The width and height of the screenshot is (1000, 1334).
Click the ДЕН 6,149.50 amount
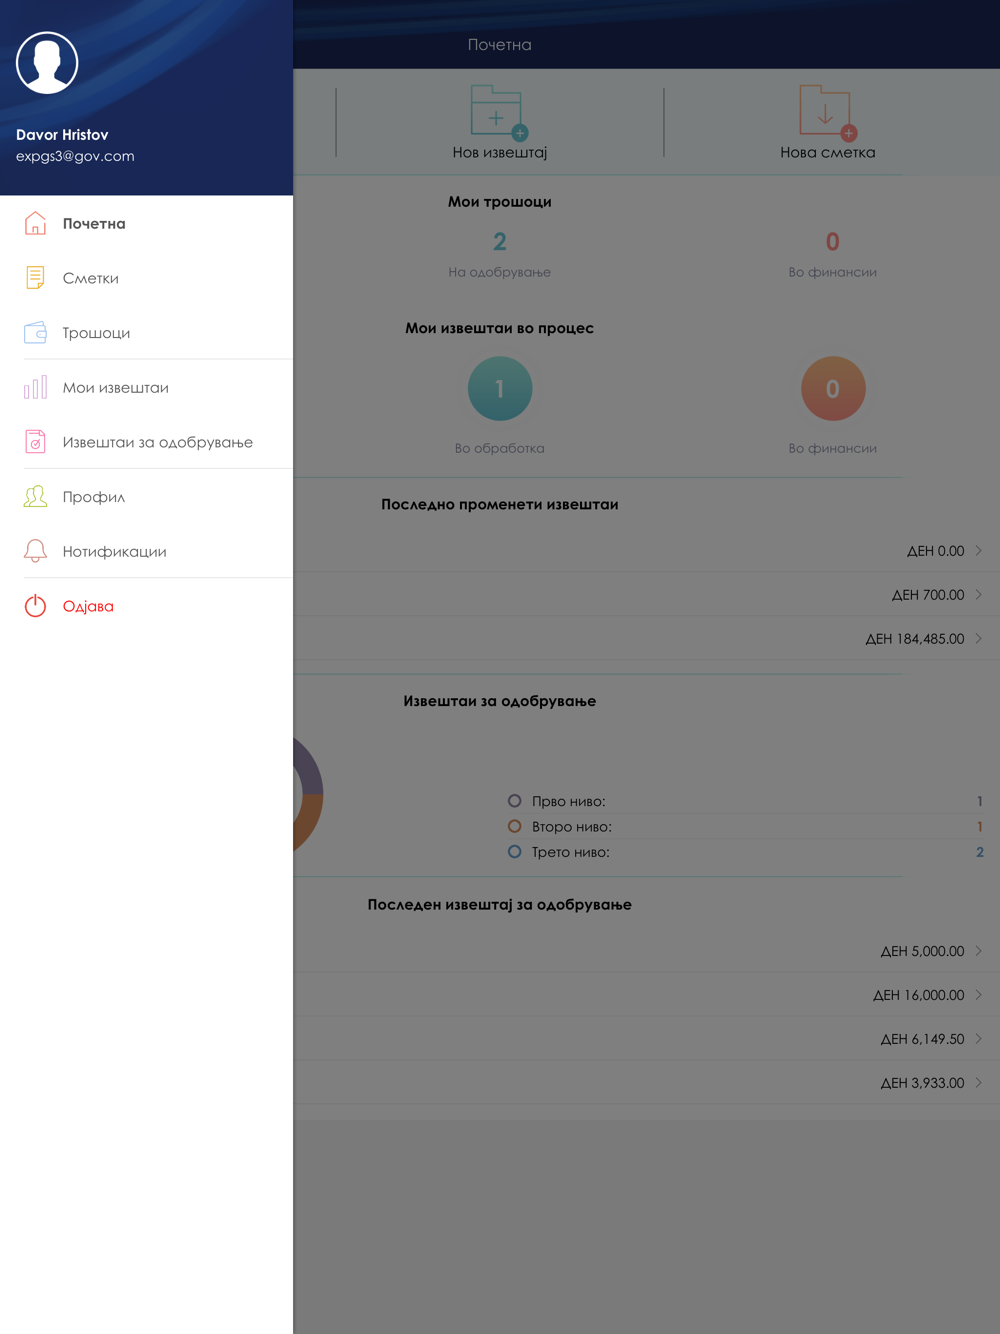pos(922,1039)
